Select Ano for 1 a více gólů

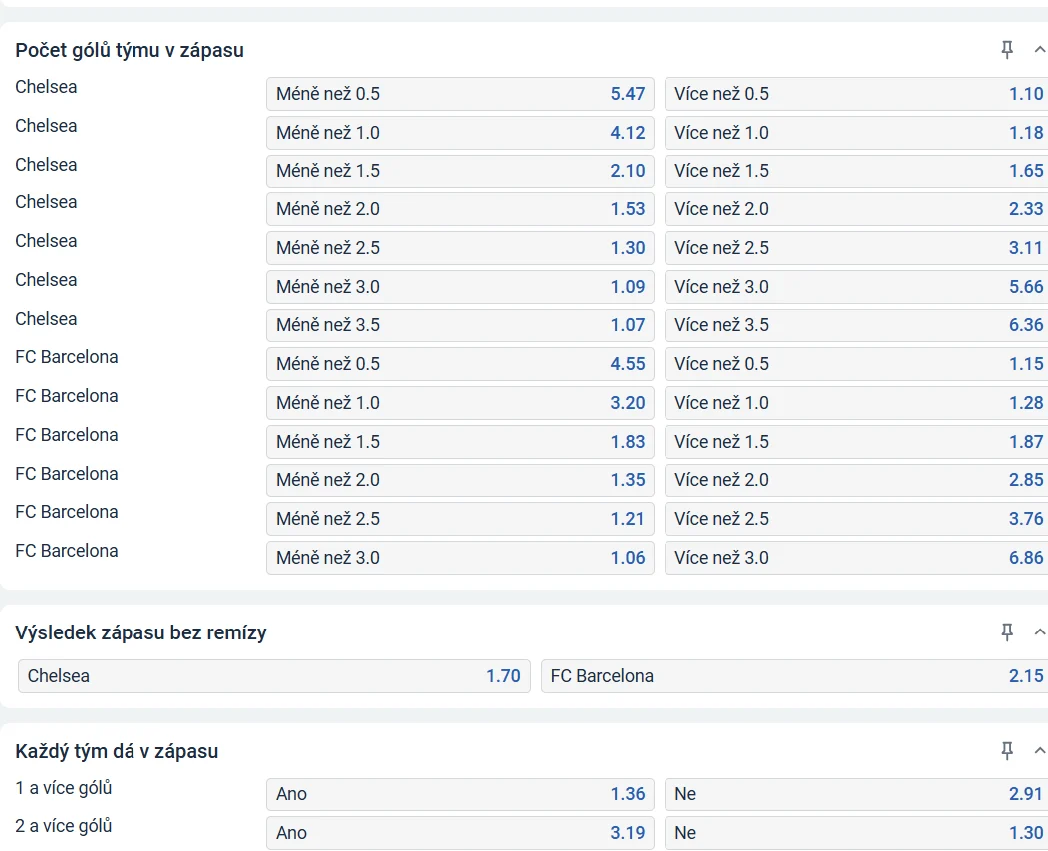point(460,794)
